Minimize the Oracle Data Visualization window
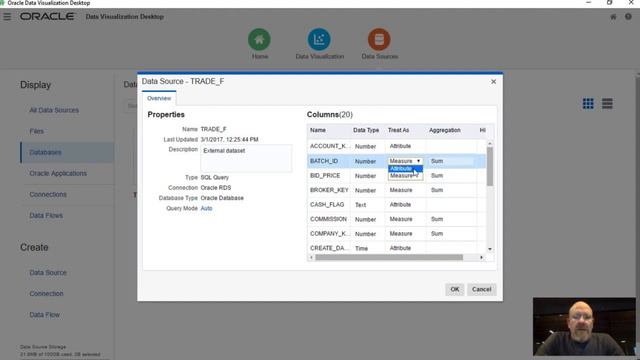Image resolution: width=640 pixels, height=360 pixels. pos(588,2)
